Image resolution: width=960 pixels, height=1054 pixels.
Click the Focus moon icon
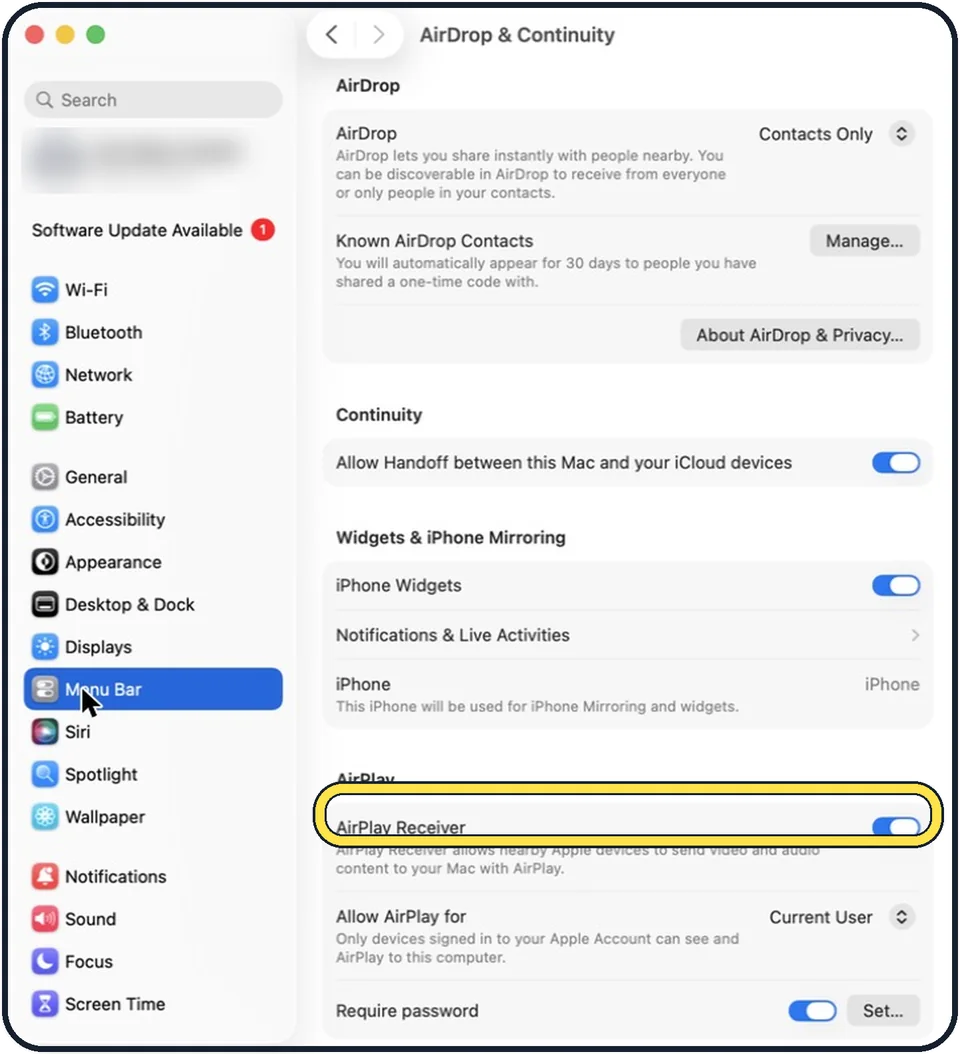(x=45, y=961)
